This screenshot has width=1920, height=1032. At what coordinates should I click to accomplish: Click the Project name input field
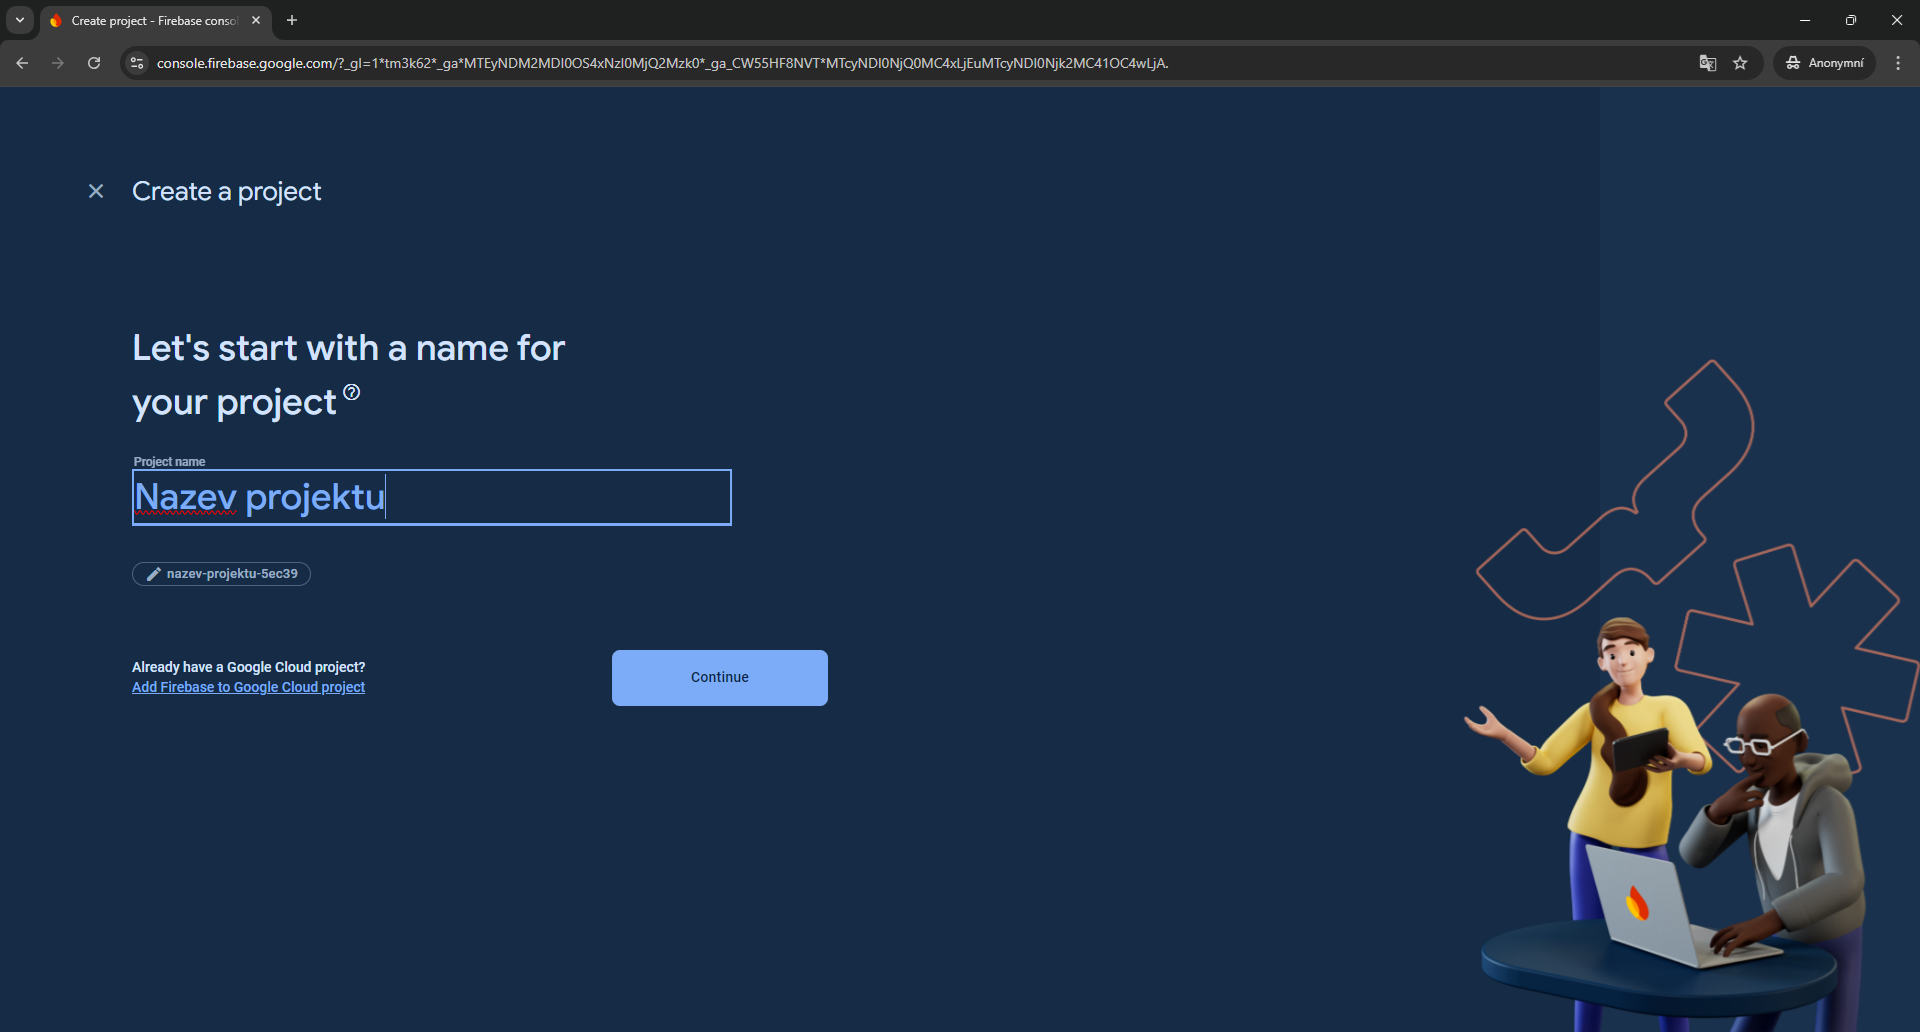click(432, 497)
